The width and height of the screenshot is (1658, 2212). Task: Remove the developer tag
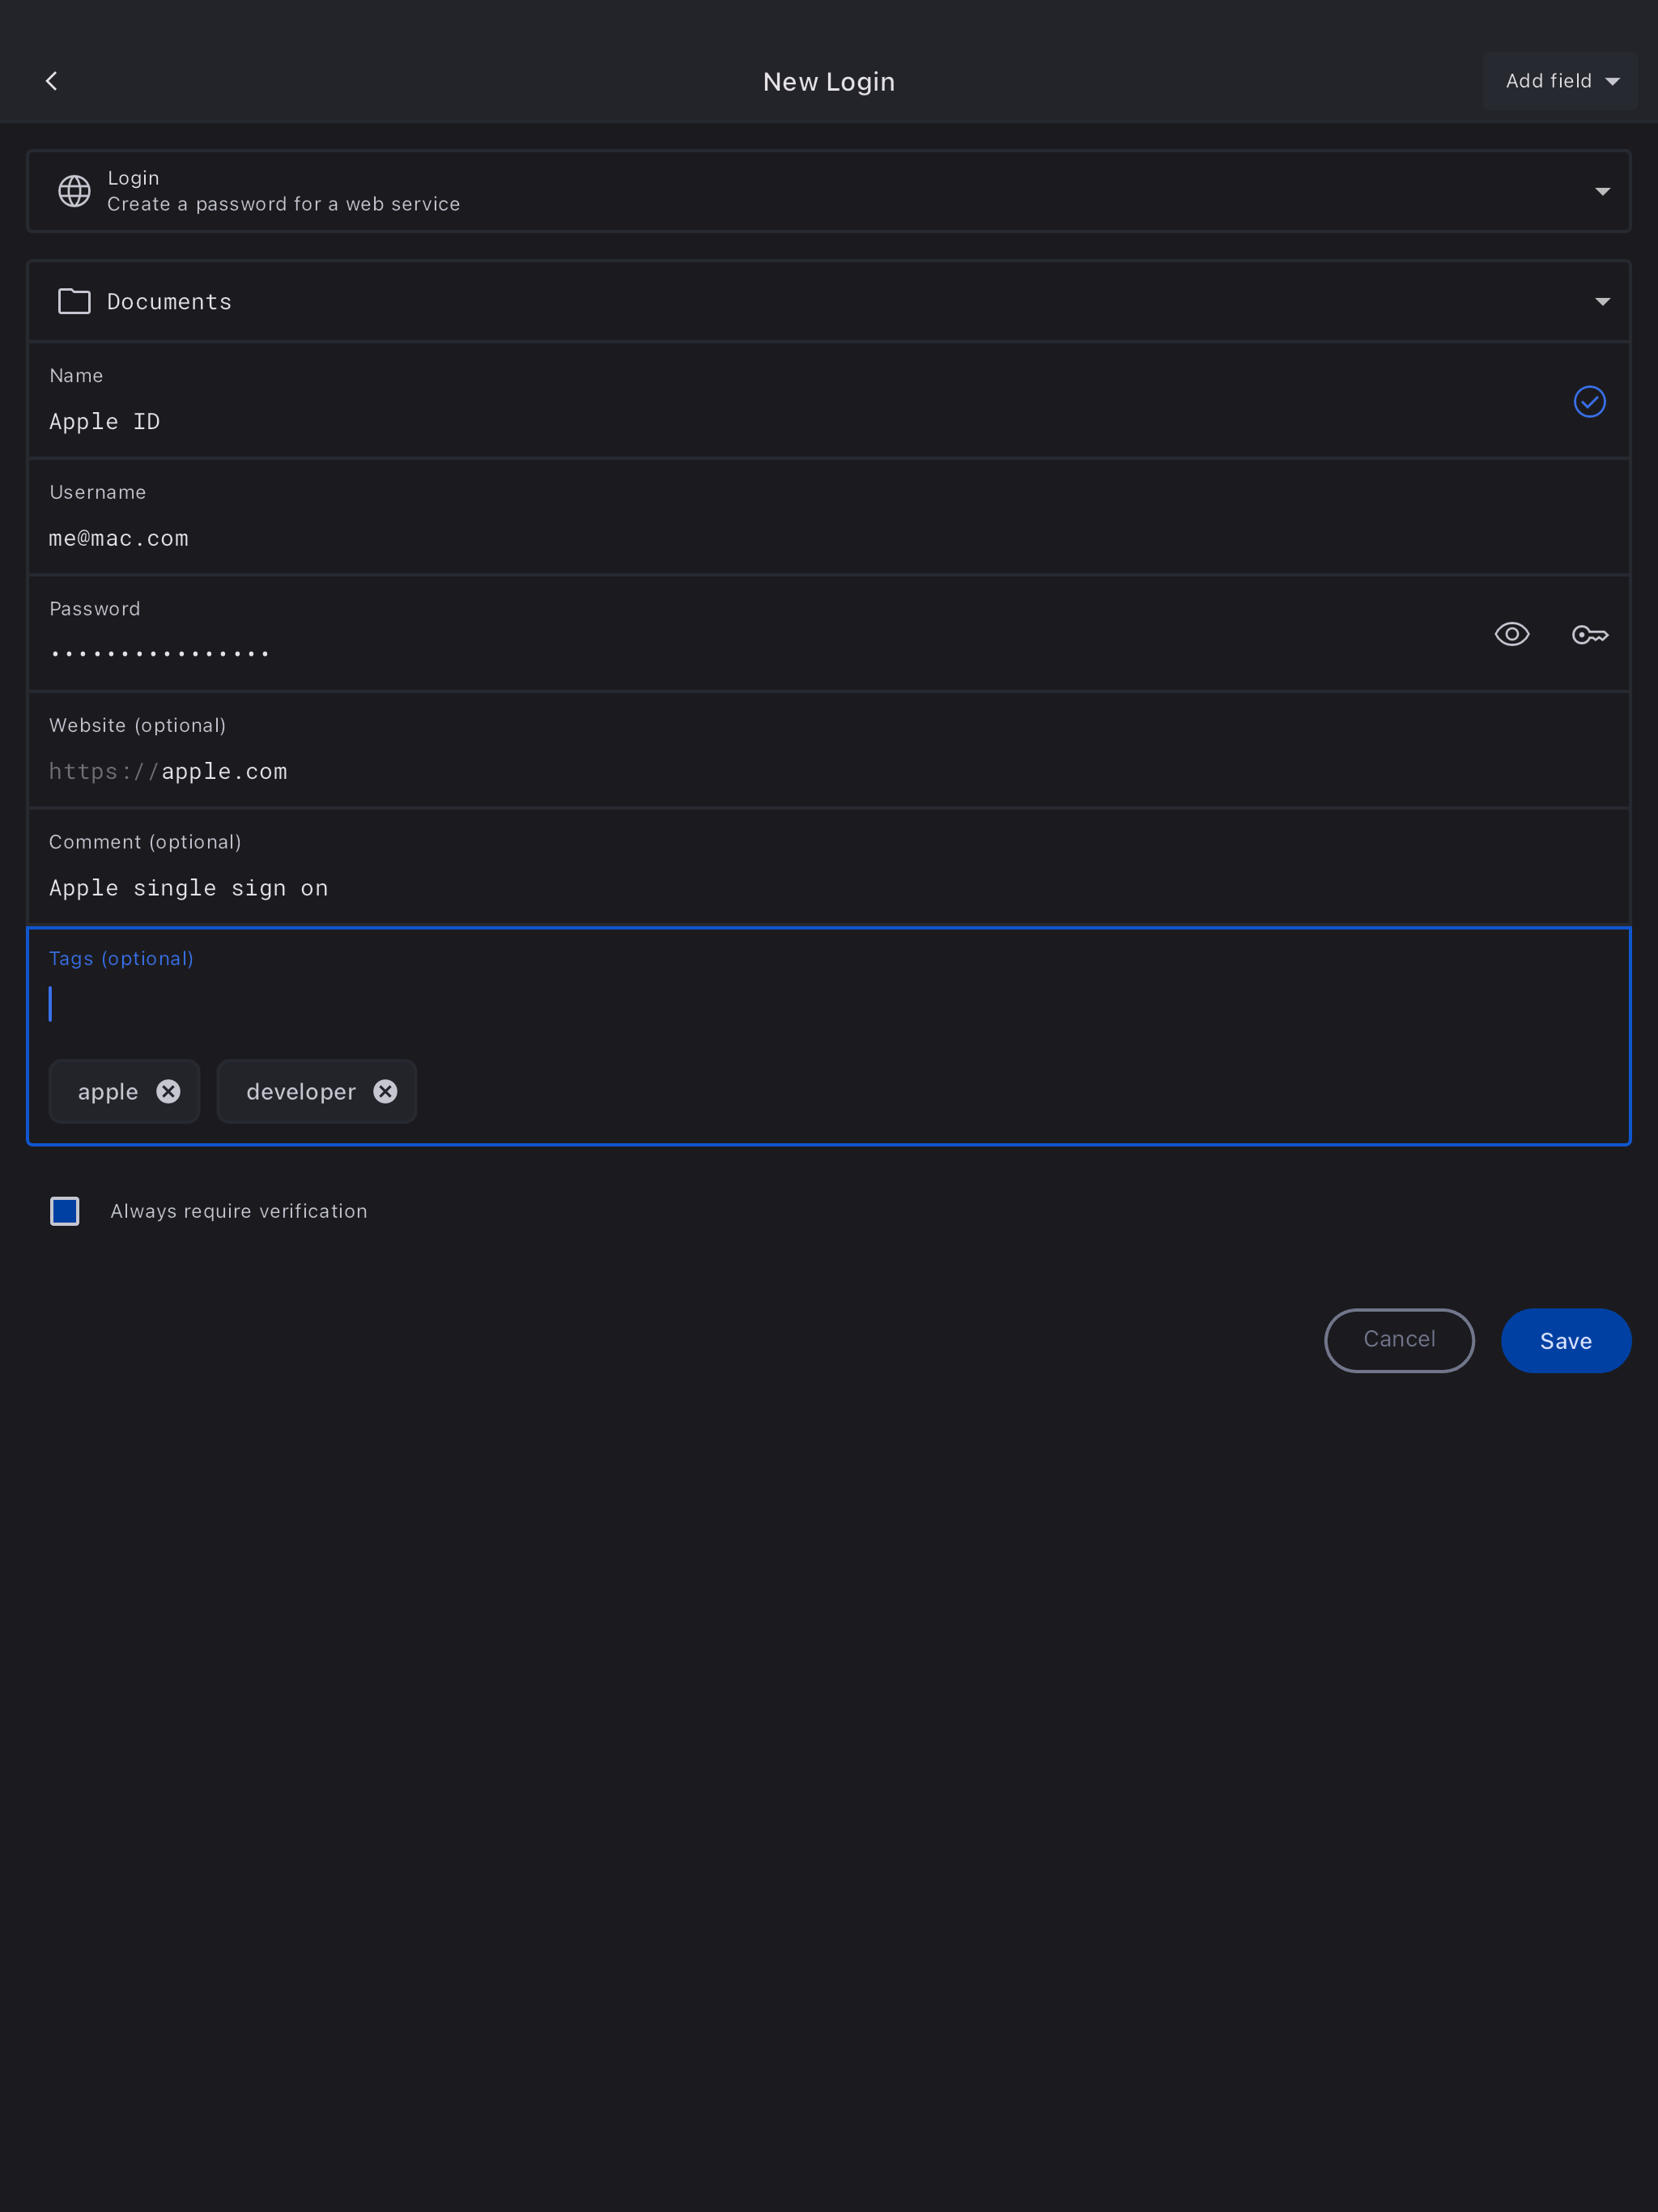385,1092
